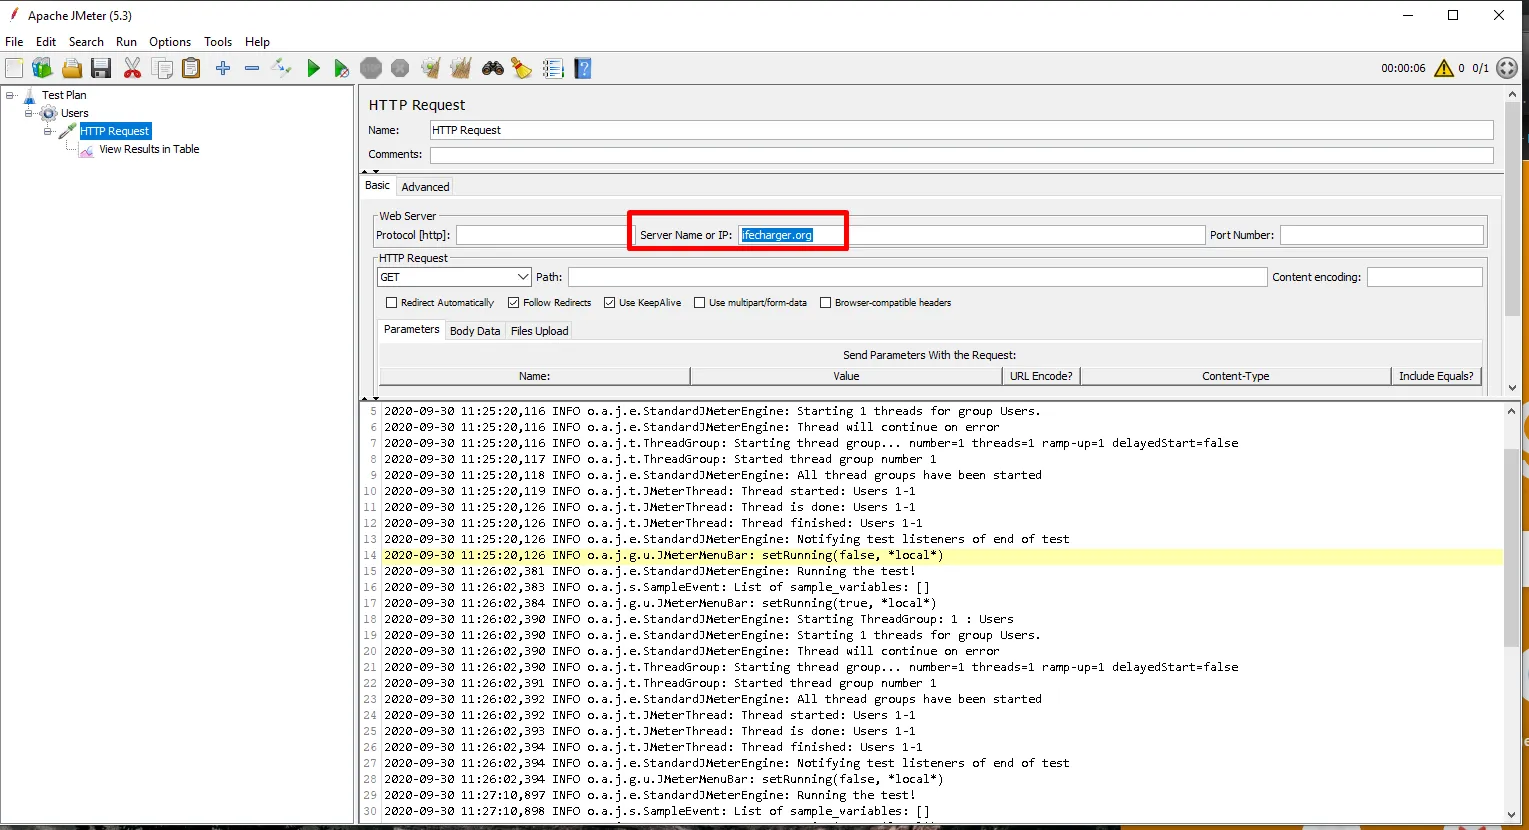The image size is (1529, 830).
Task: Click the Reset Search brush icon
Action: pyautogui.click(x=521, y=68)
